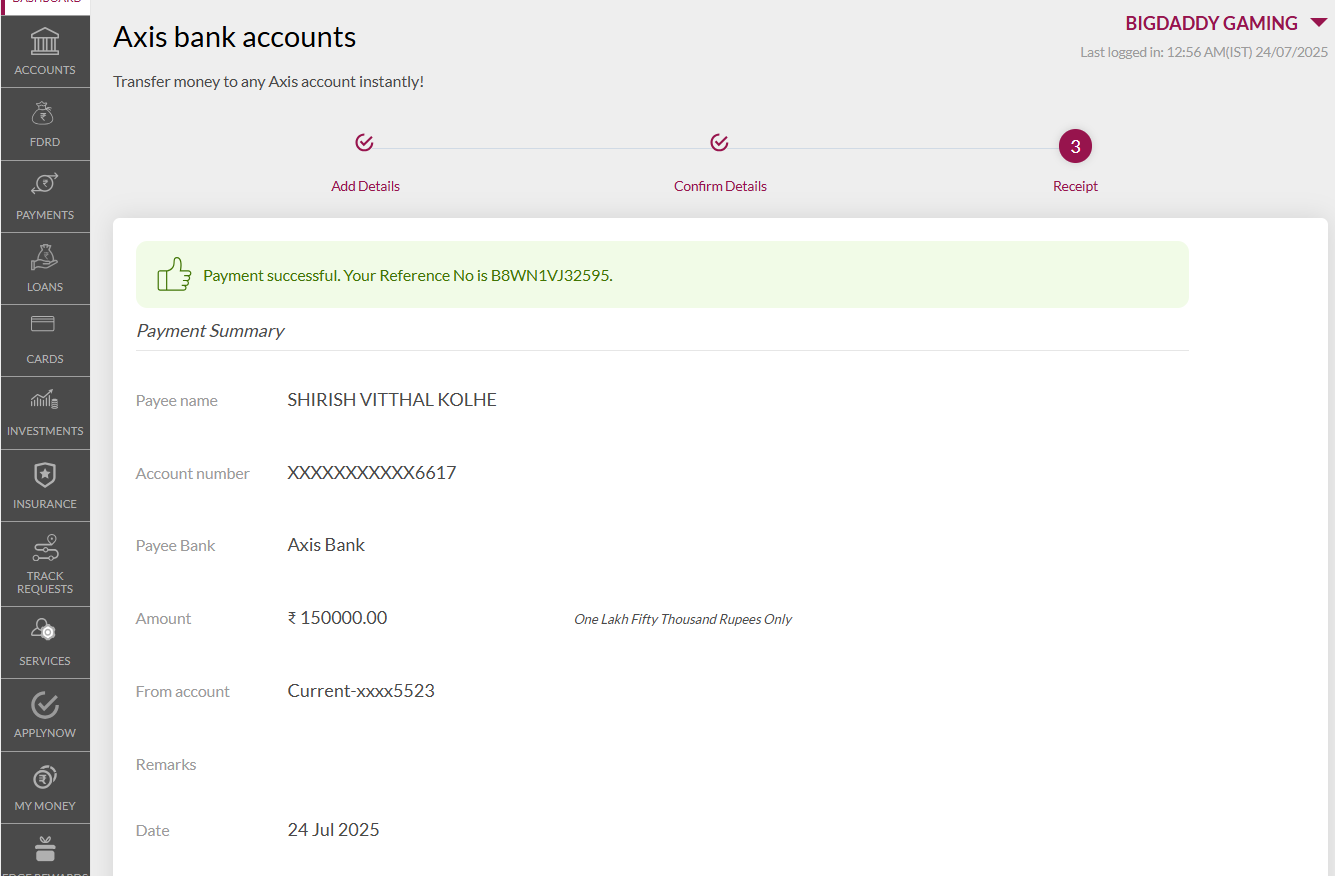Click the Add Details step checkmark

[x=364, y=143]
